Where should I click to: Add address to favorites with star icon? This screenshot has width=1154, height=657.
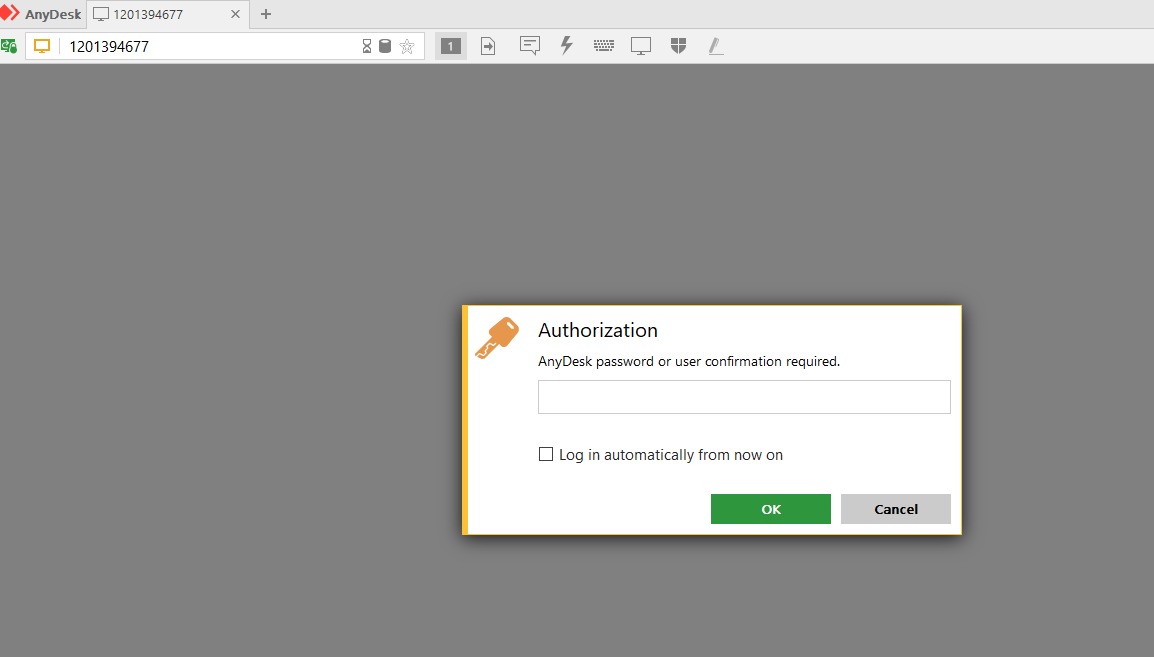407,46
